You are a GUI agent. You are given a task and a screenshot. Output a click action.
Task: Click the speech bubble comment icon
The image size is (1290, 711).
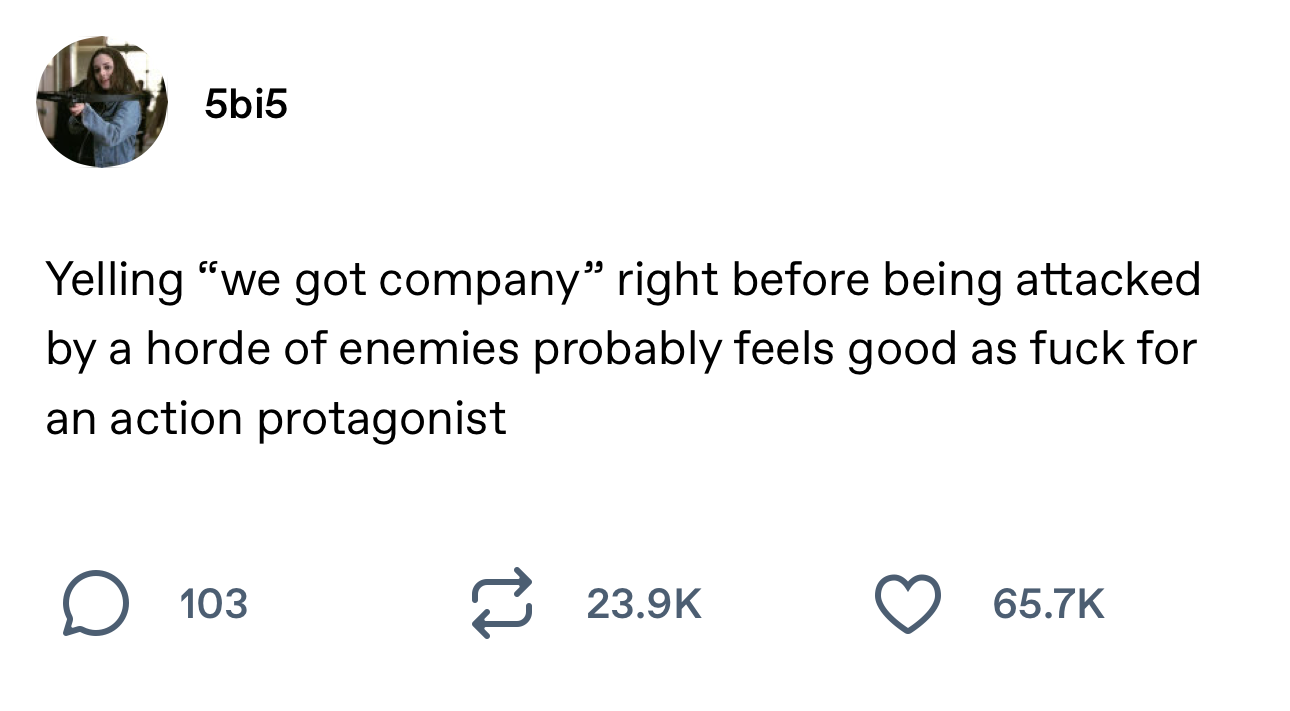(95, 603)
